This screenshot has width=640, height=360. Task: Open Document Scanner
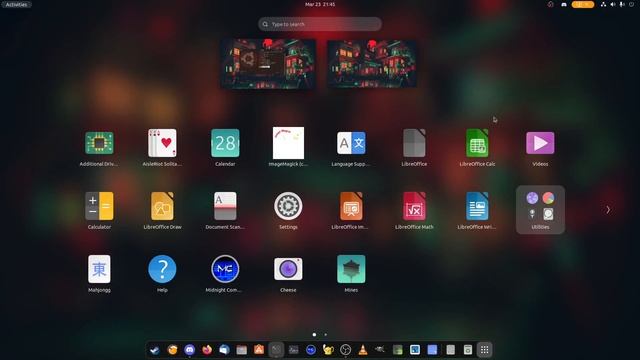(x=225, y=206)
